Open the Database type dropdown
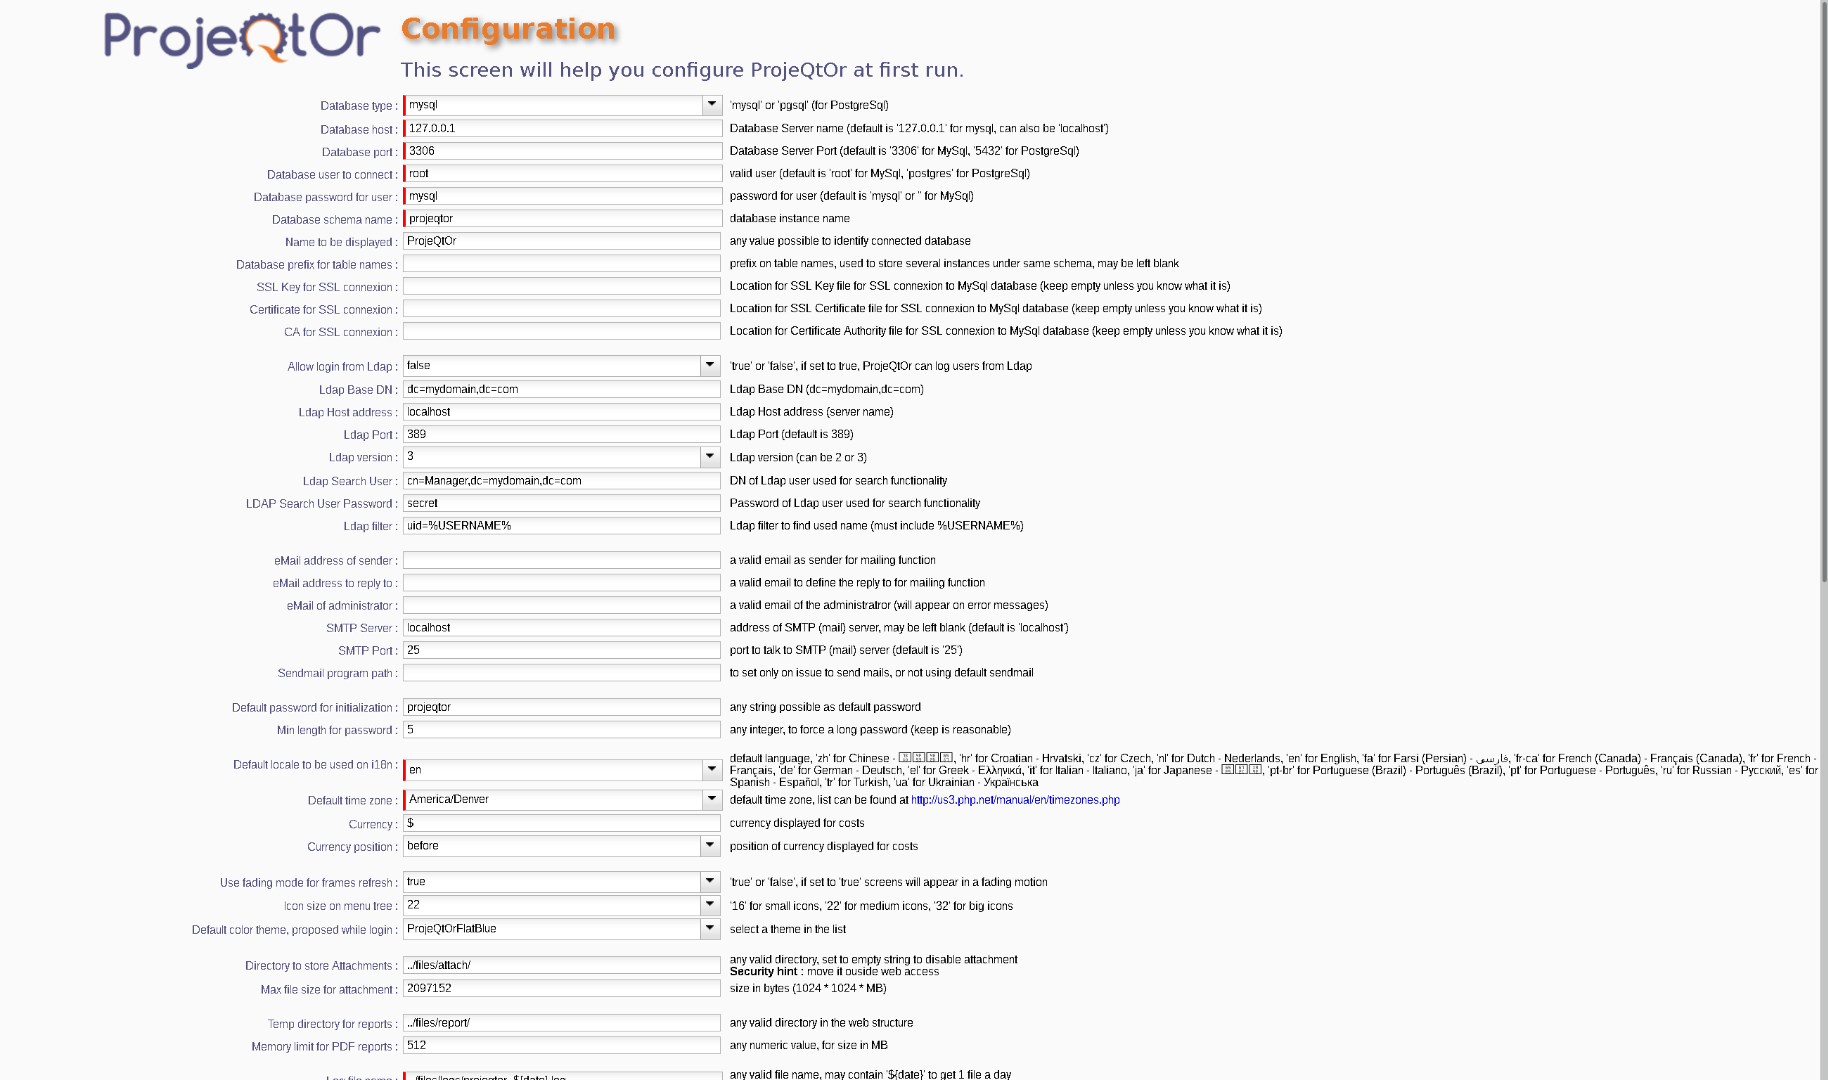Image resolution: width=1828 pixels, height=1080 pixels. point(712,105)
